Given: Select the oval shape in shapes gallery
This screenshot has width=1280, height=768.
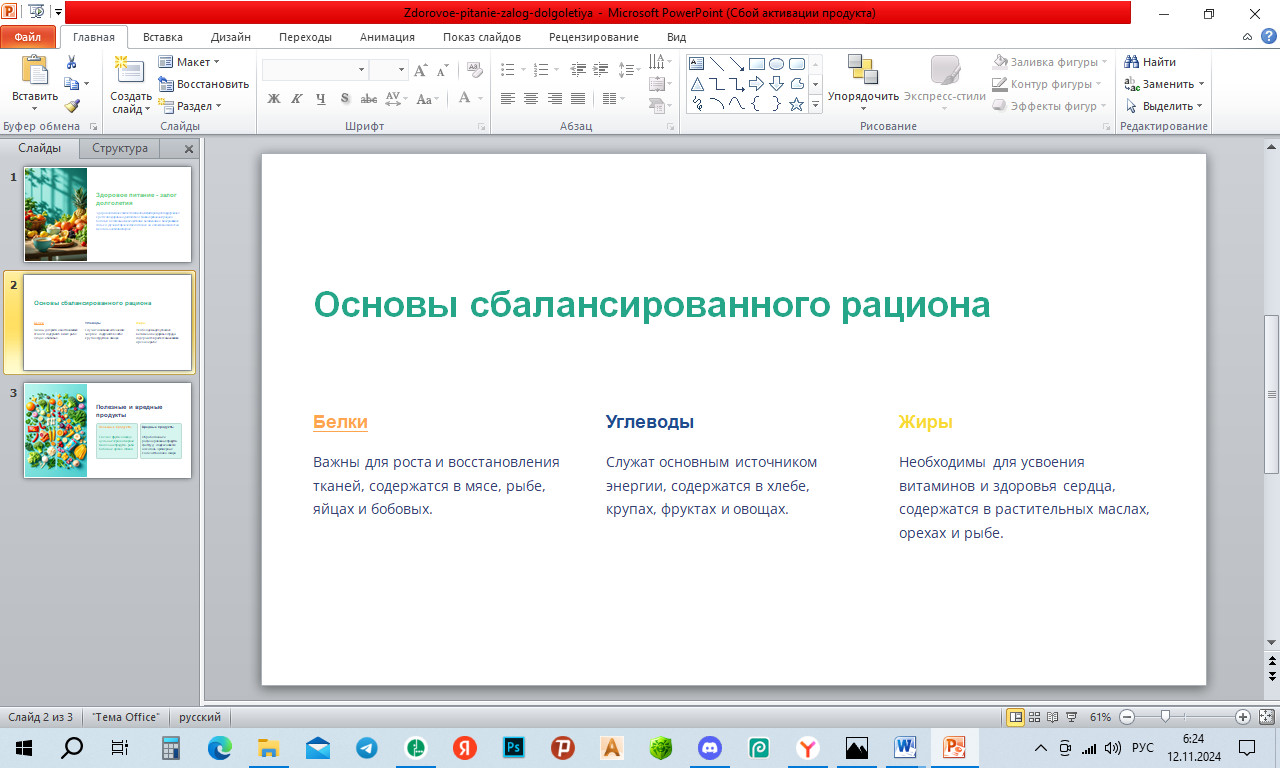Looking at the screenshot, I should click(776, 63).
